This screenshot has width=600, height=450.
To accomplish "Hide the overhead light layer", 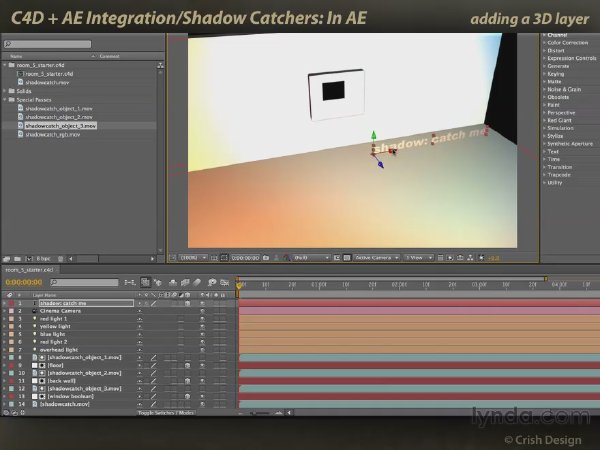I will [x=202, y=350].
